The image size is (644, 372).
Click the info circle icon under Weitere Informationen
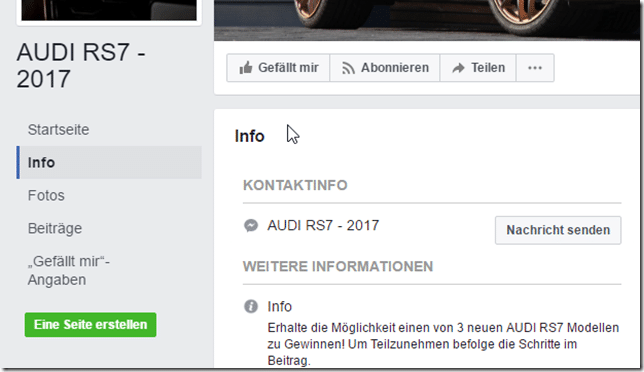(251, 306)
